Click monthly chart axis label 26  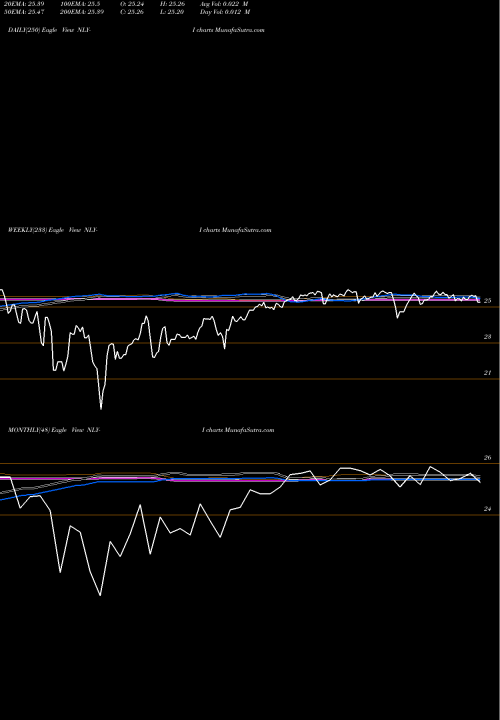click(x=487, y=458)
